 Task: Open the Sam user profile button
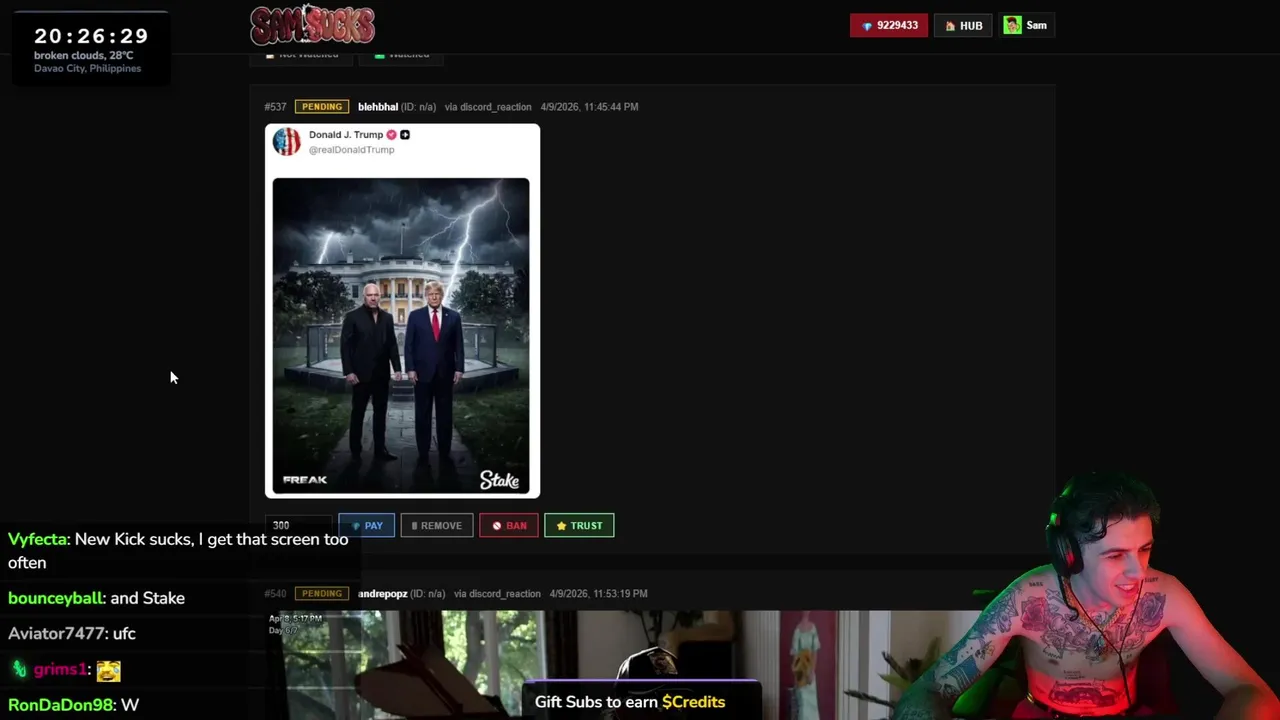1026,25
